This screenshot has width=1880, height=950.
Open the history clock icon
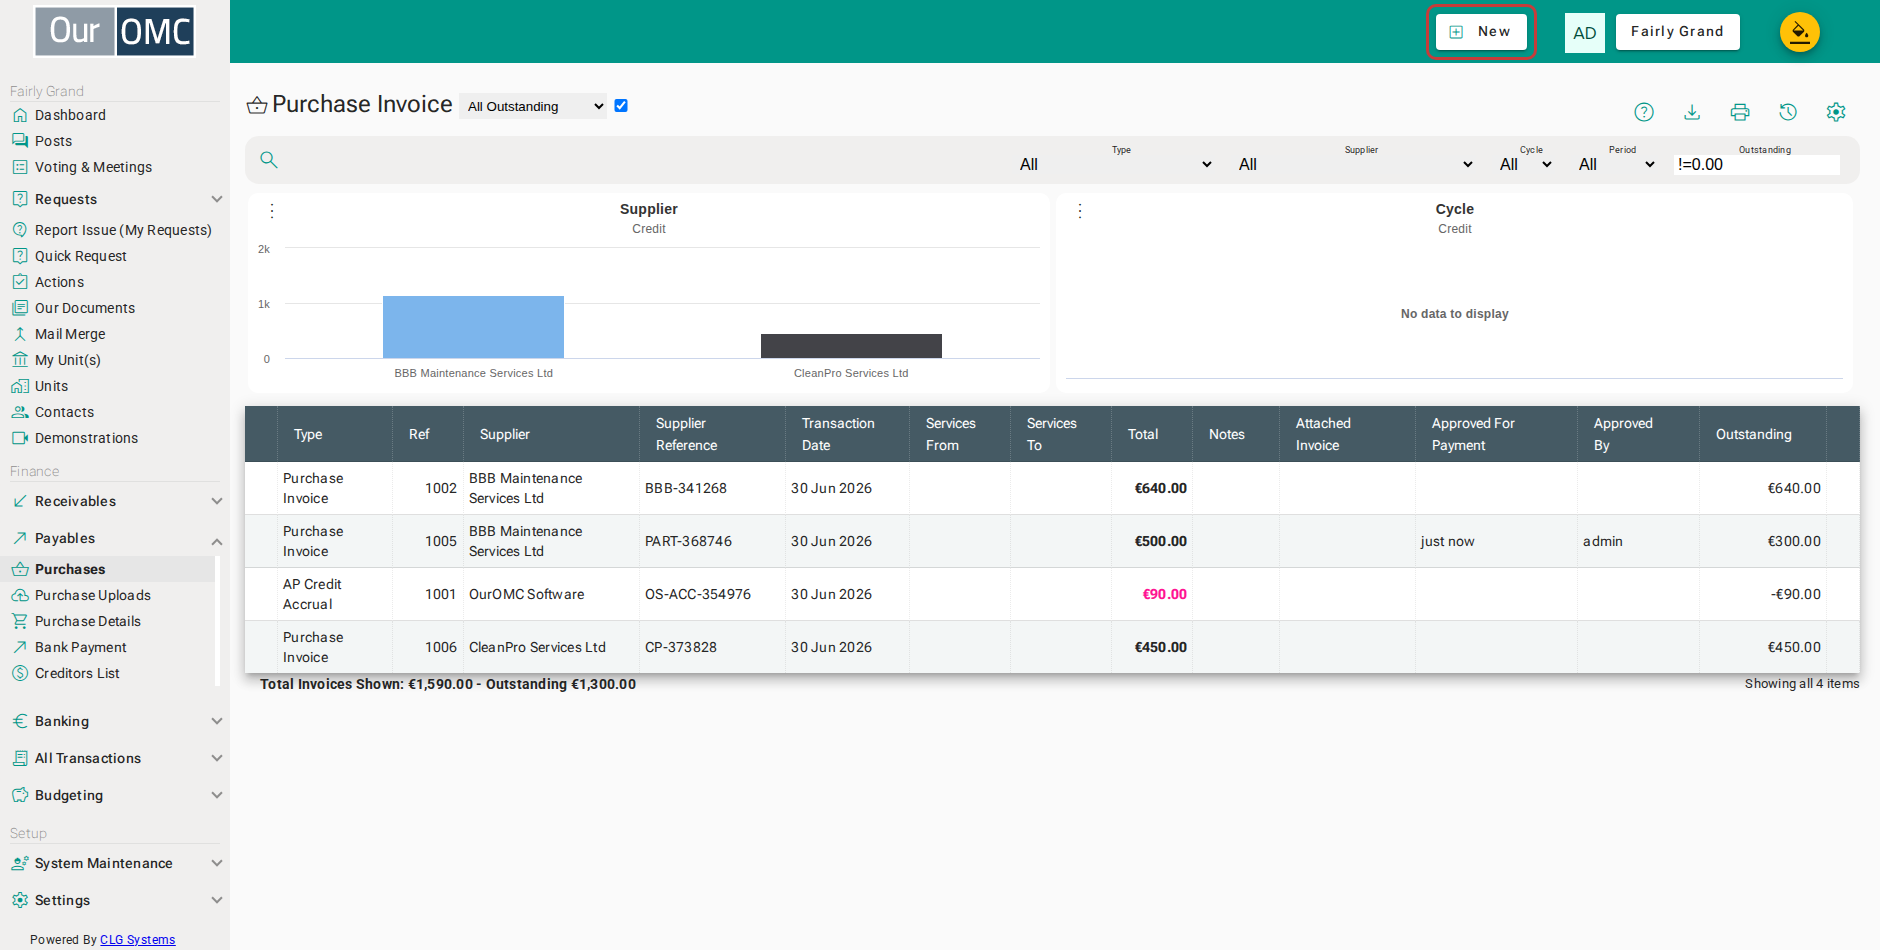tap(1788, 112)
